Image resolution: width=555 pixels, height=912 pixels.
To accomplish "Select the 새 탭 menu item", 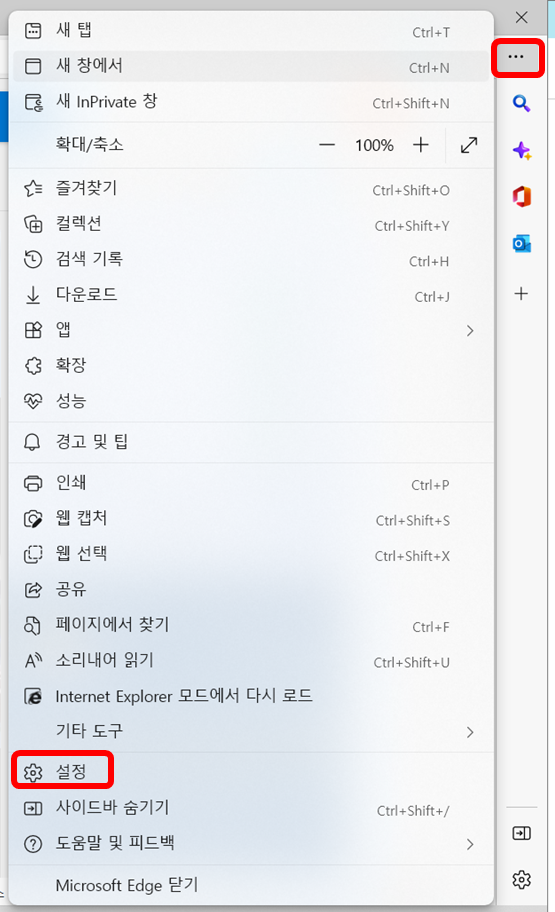I will tap(251, 31).
